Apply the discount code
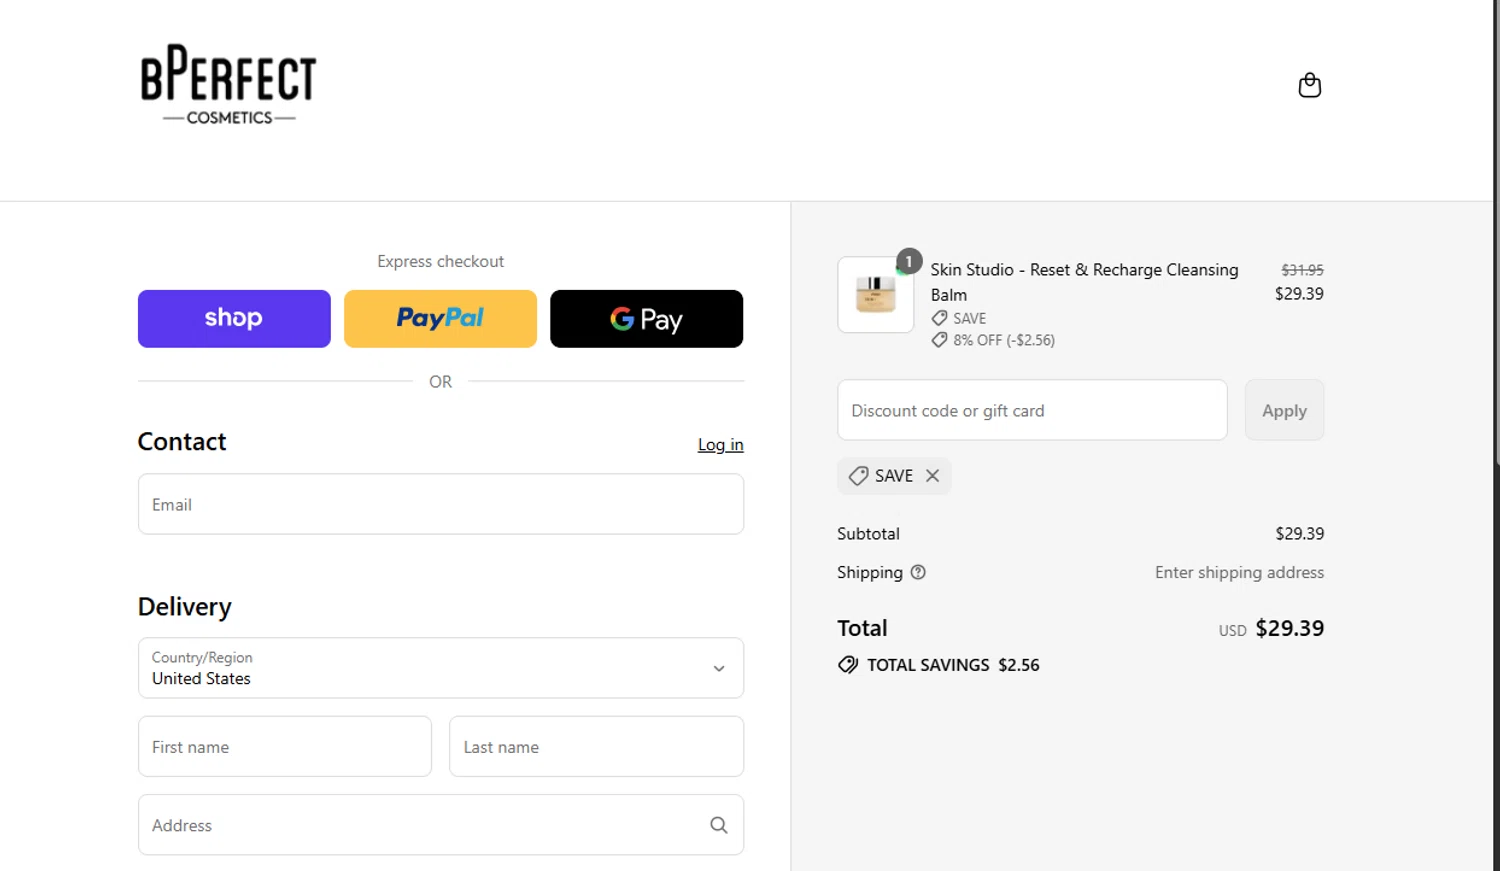 pos(1284,410)
